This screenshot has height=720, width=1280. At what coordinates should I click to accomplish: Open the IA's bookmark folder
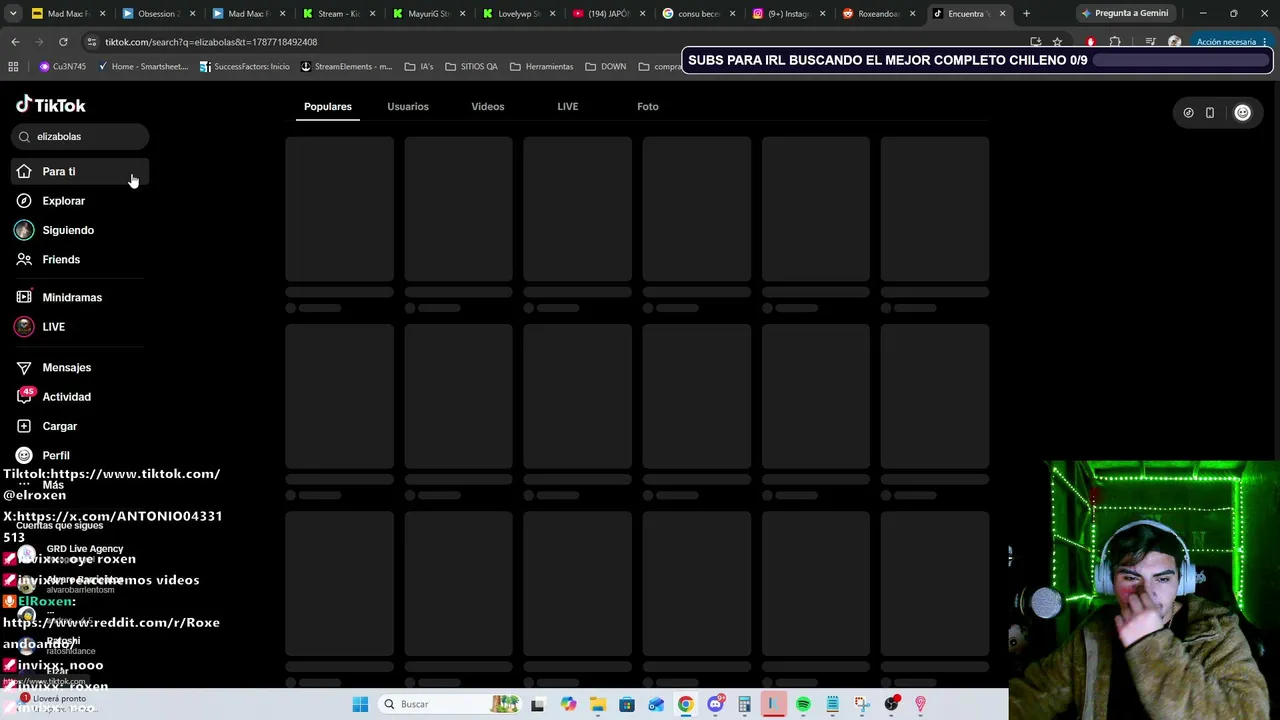coord(419,67)
